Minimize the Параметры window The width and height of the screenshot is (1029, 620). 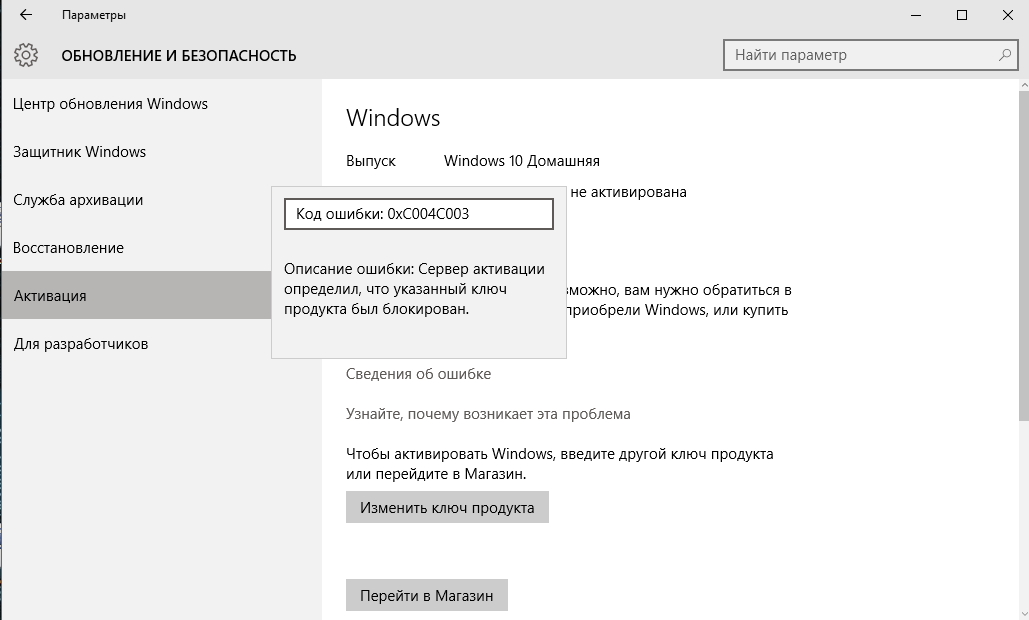916,15
